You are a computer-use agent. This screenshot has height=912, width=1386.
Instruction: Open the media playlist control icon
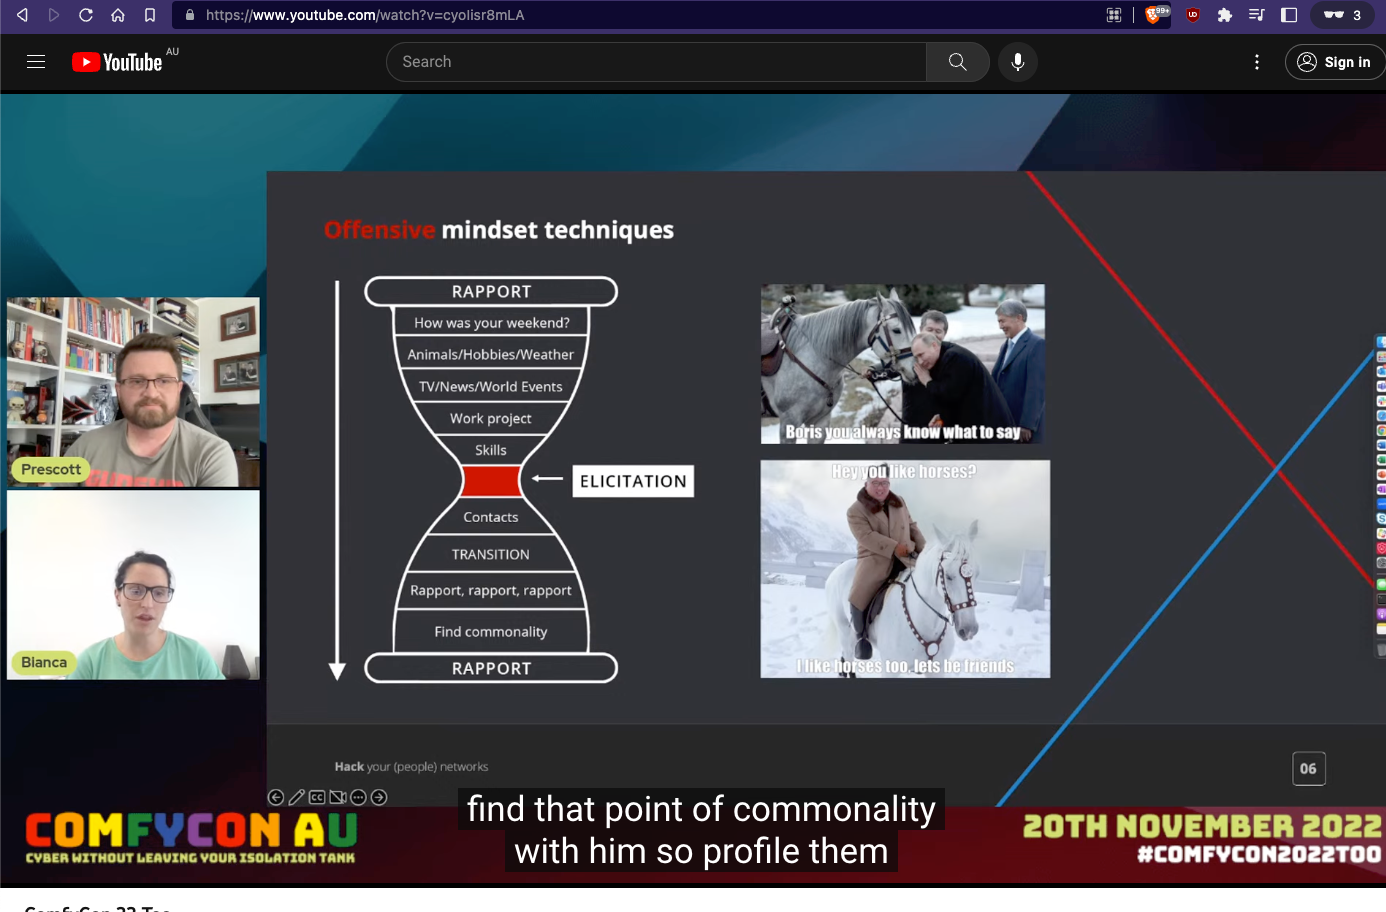pos(1257,15)
